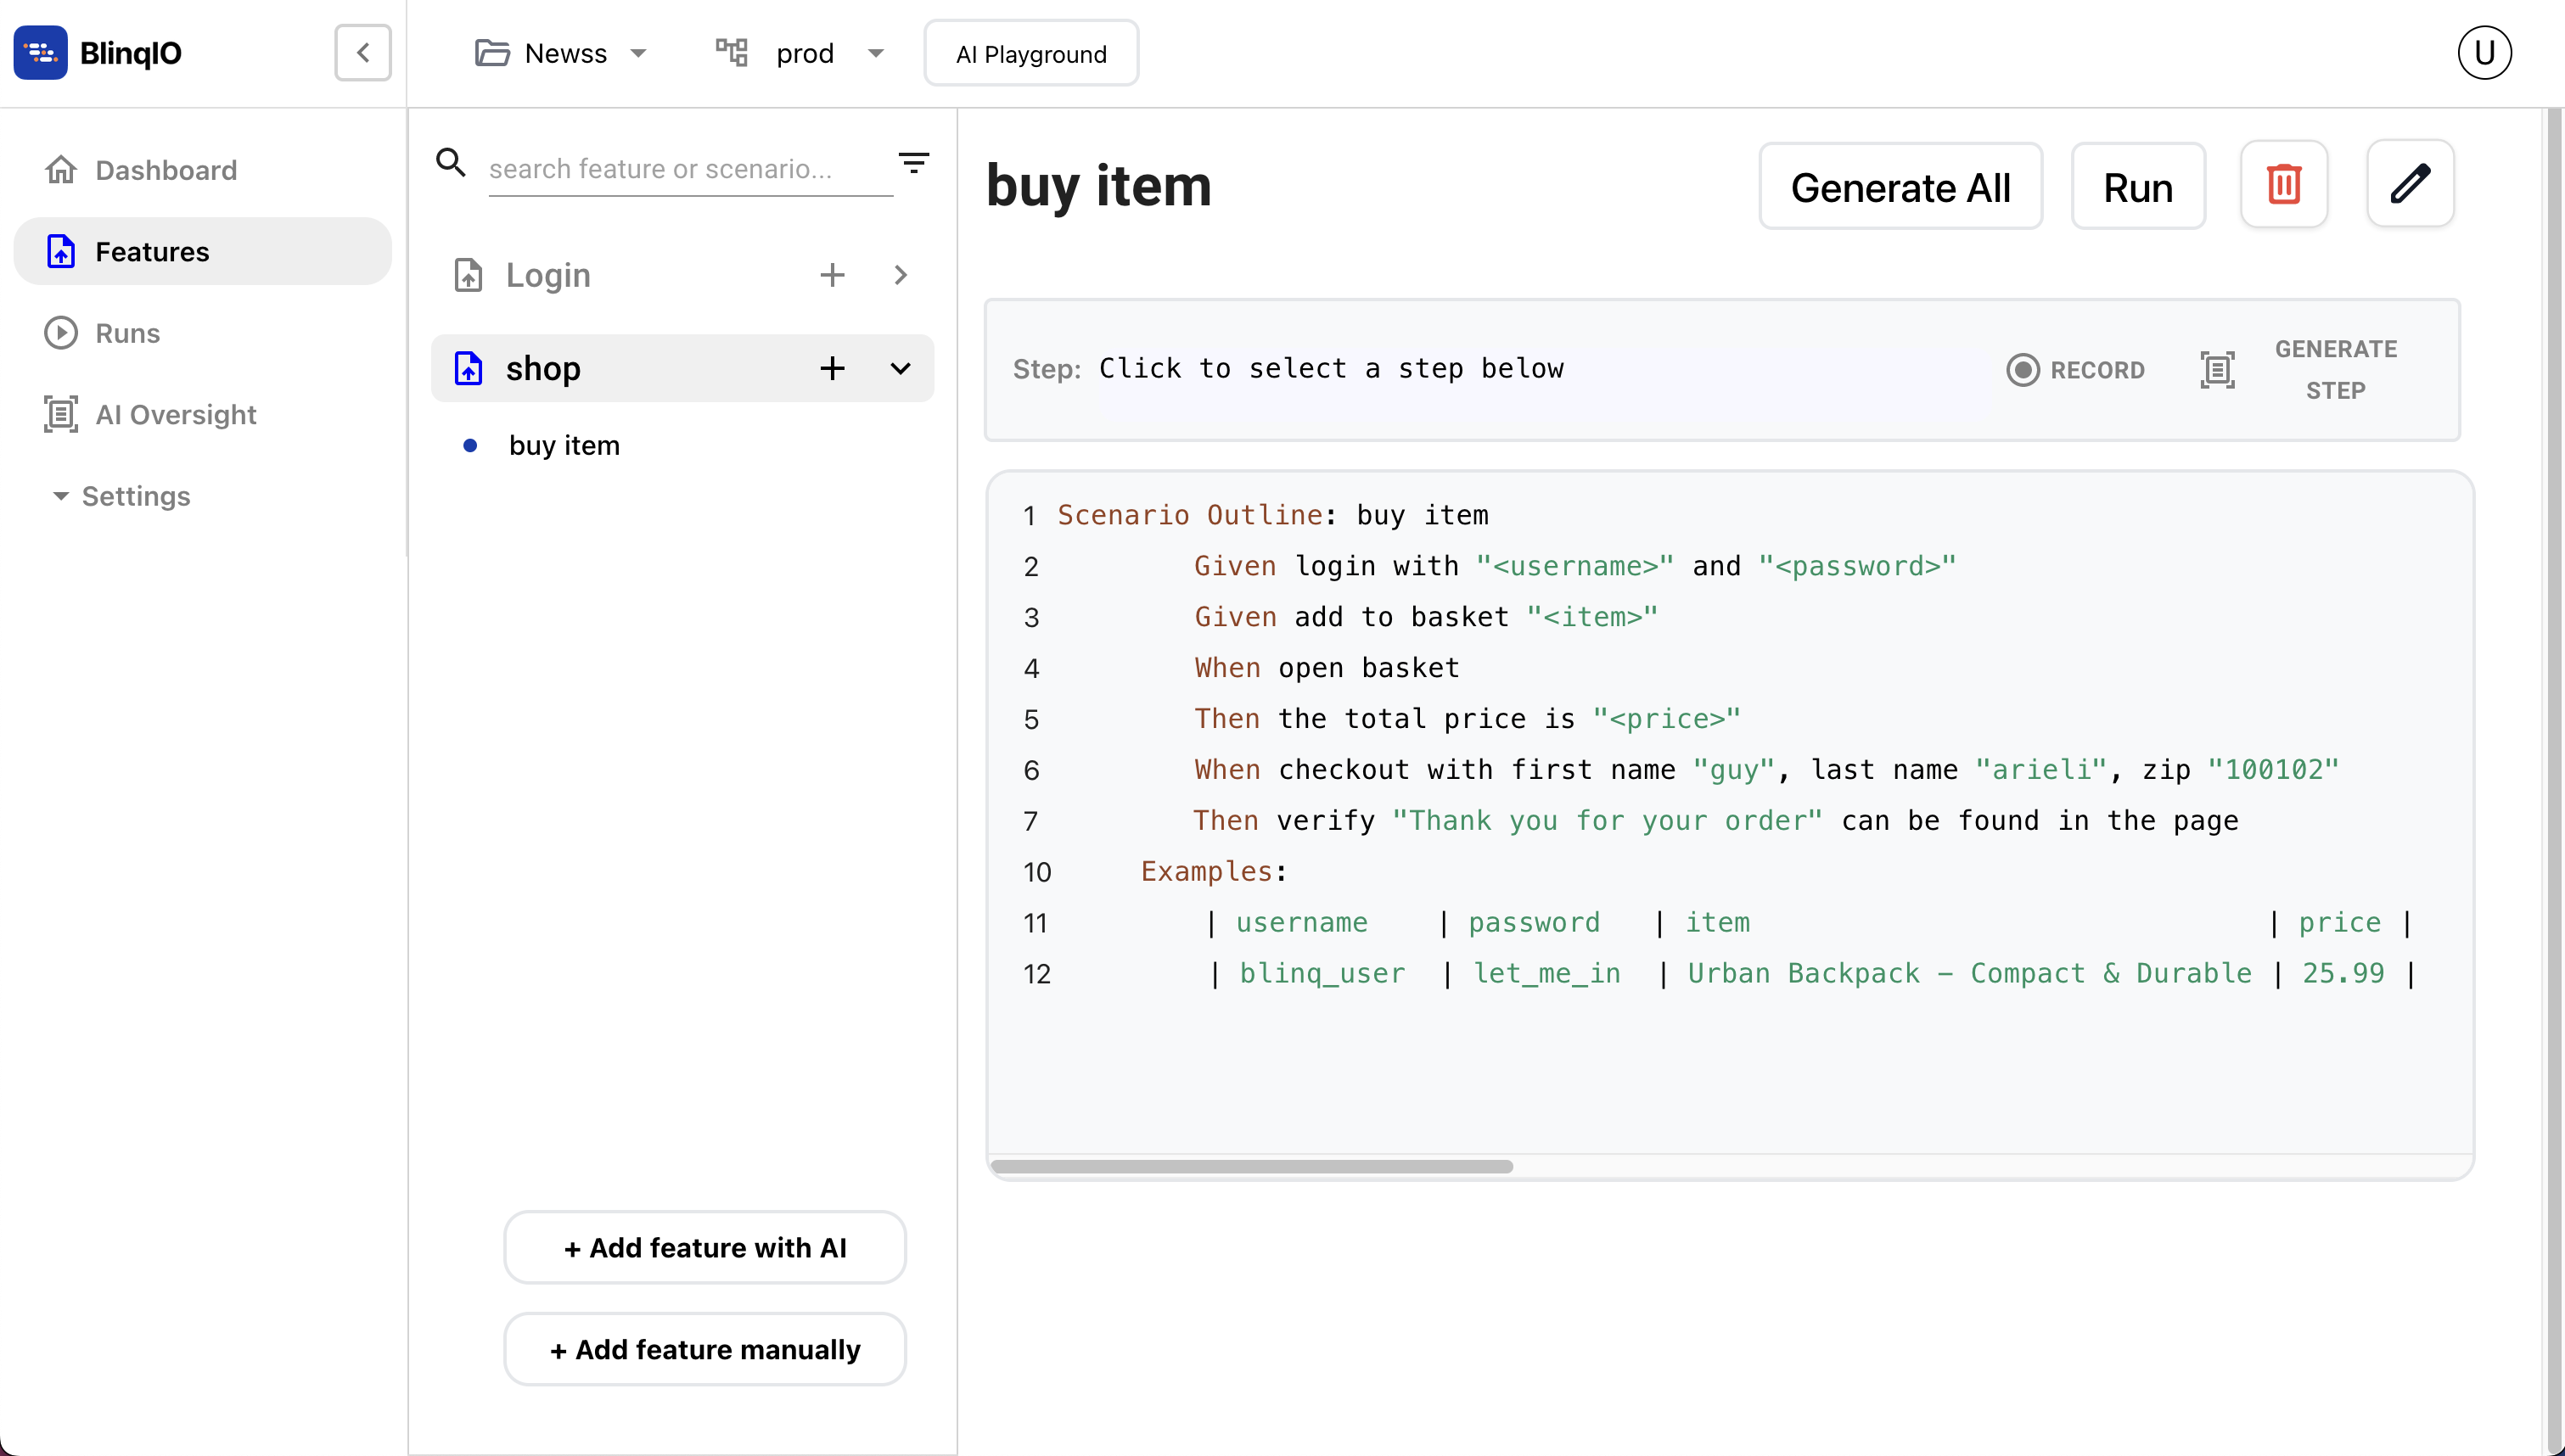Collapse the sidebar with the back arrow
The height and width of the screenshot is (1456, 2565).
(x=363, y=52)
